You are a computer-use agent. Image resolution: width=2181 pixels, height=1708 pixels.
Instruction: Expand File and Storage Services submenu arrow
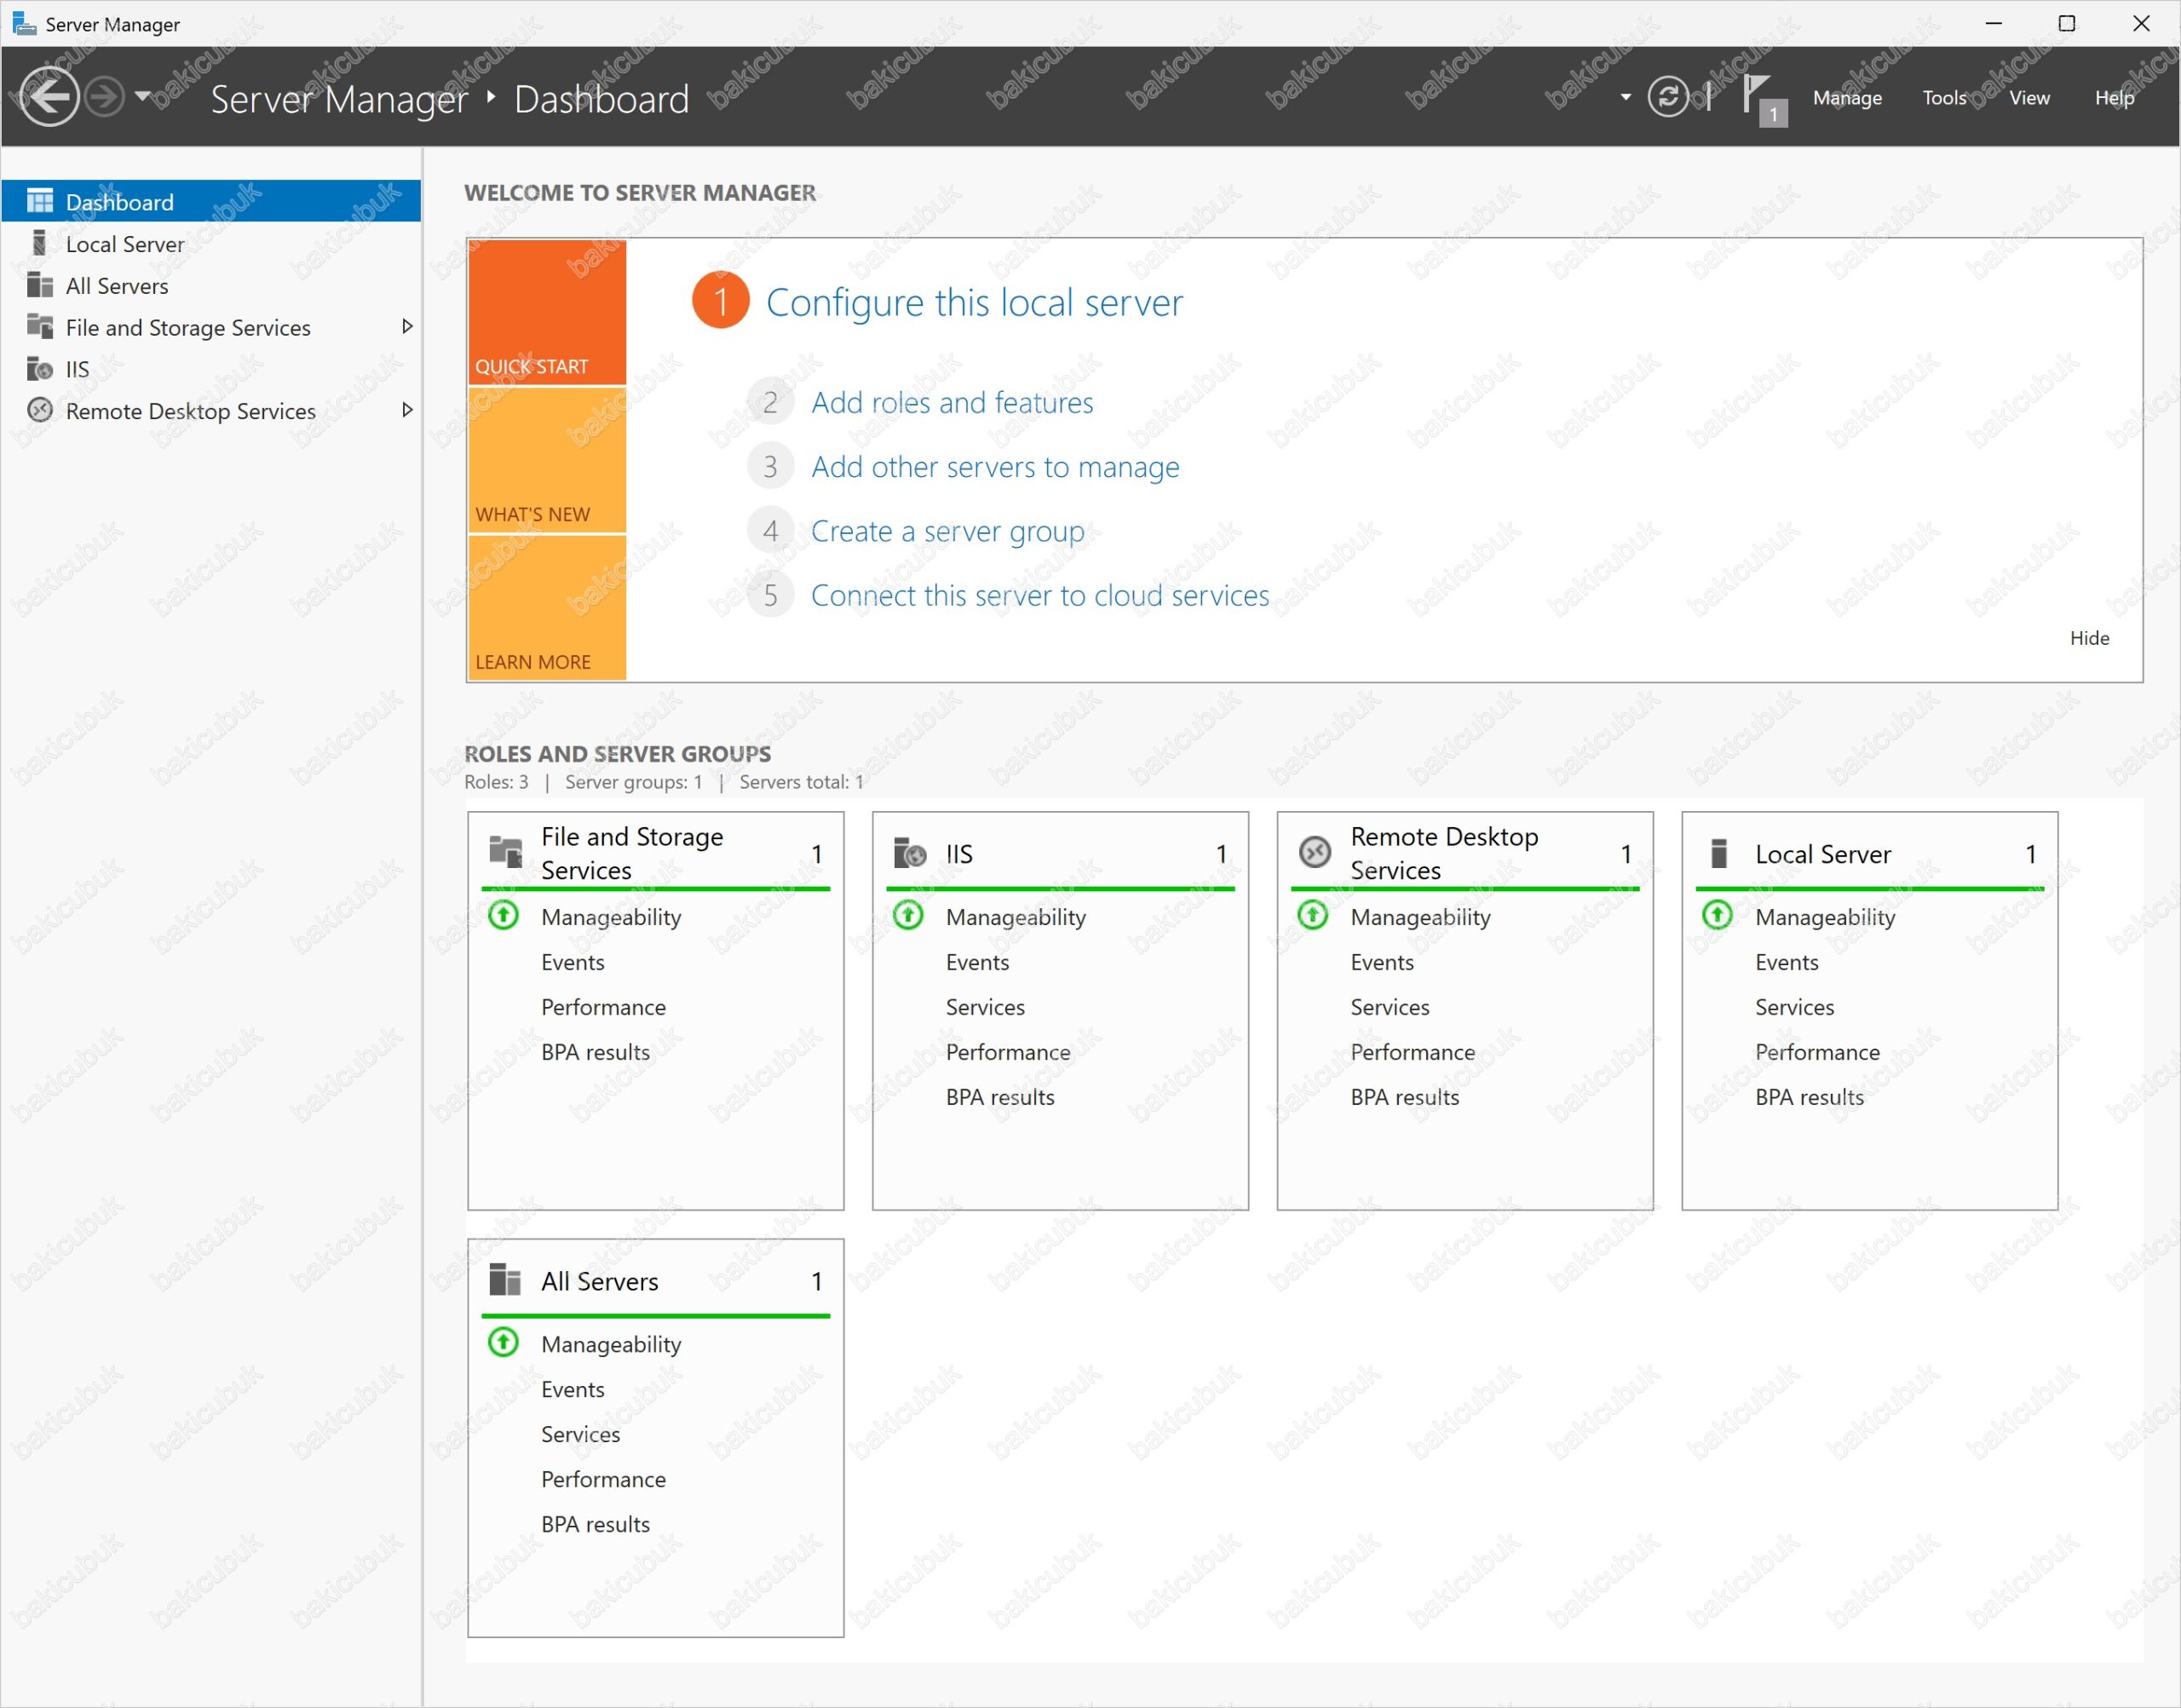coord(407,327)
